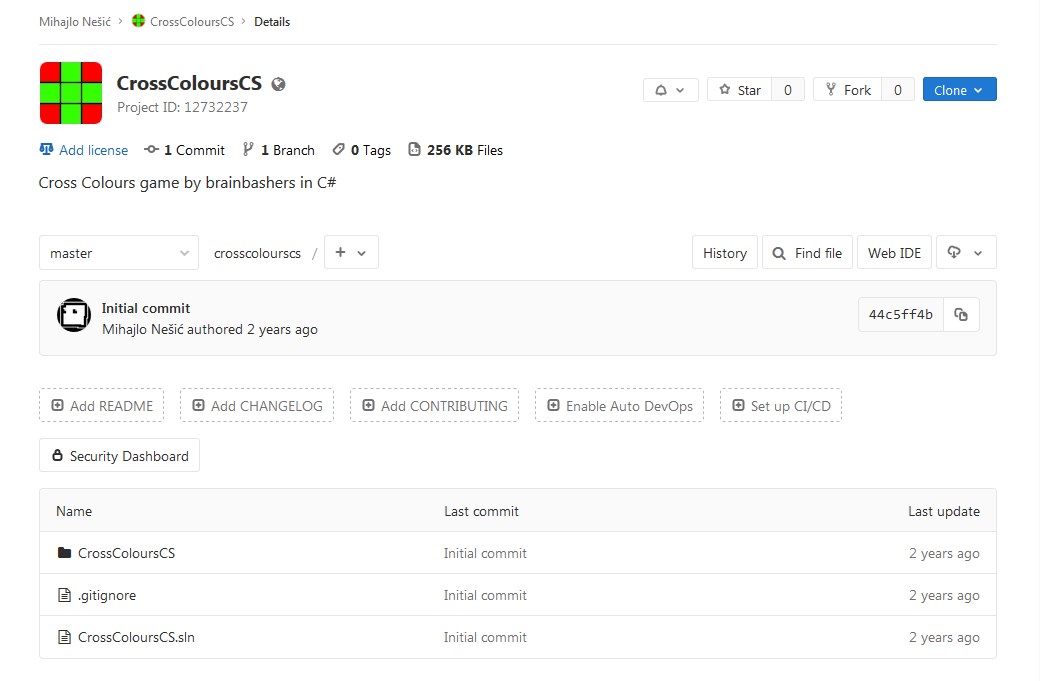Click the CrossColoursCS project avatar
This screenshot has width=1040, height=681.
pyautogui.click(x=70, y=93)
